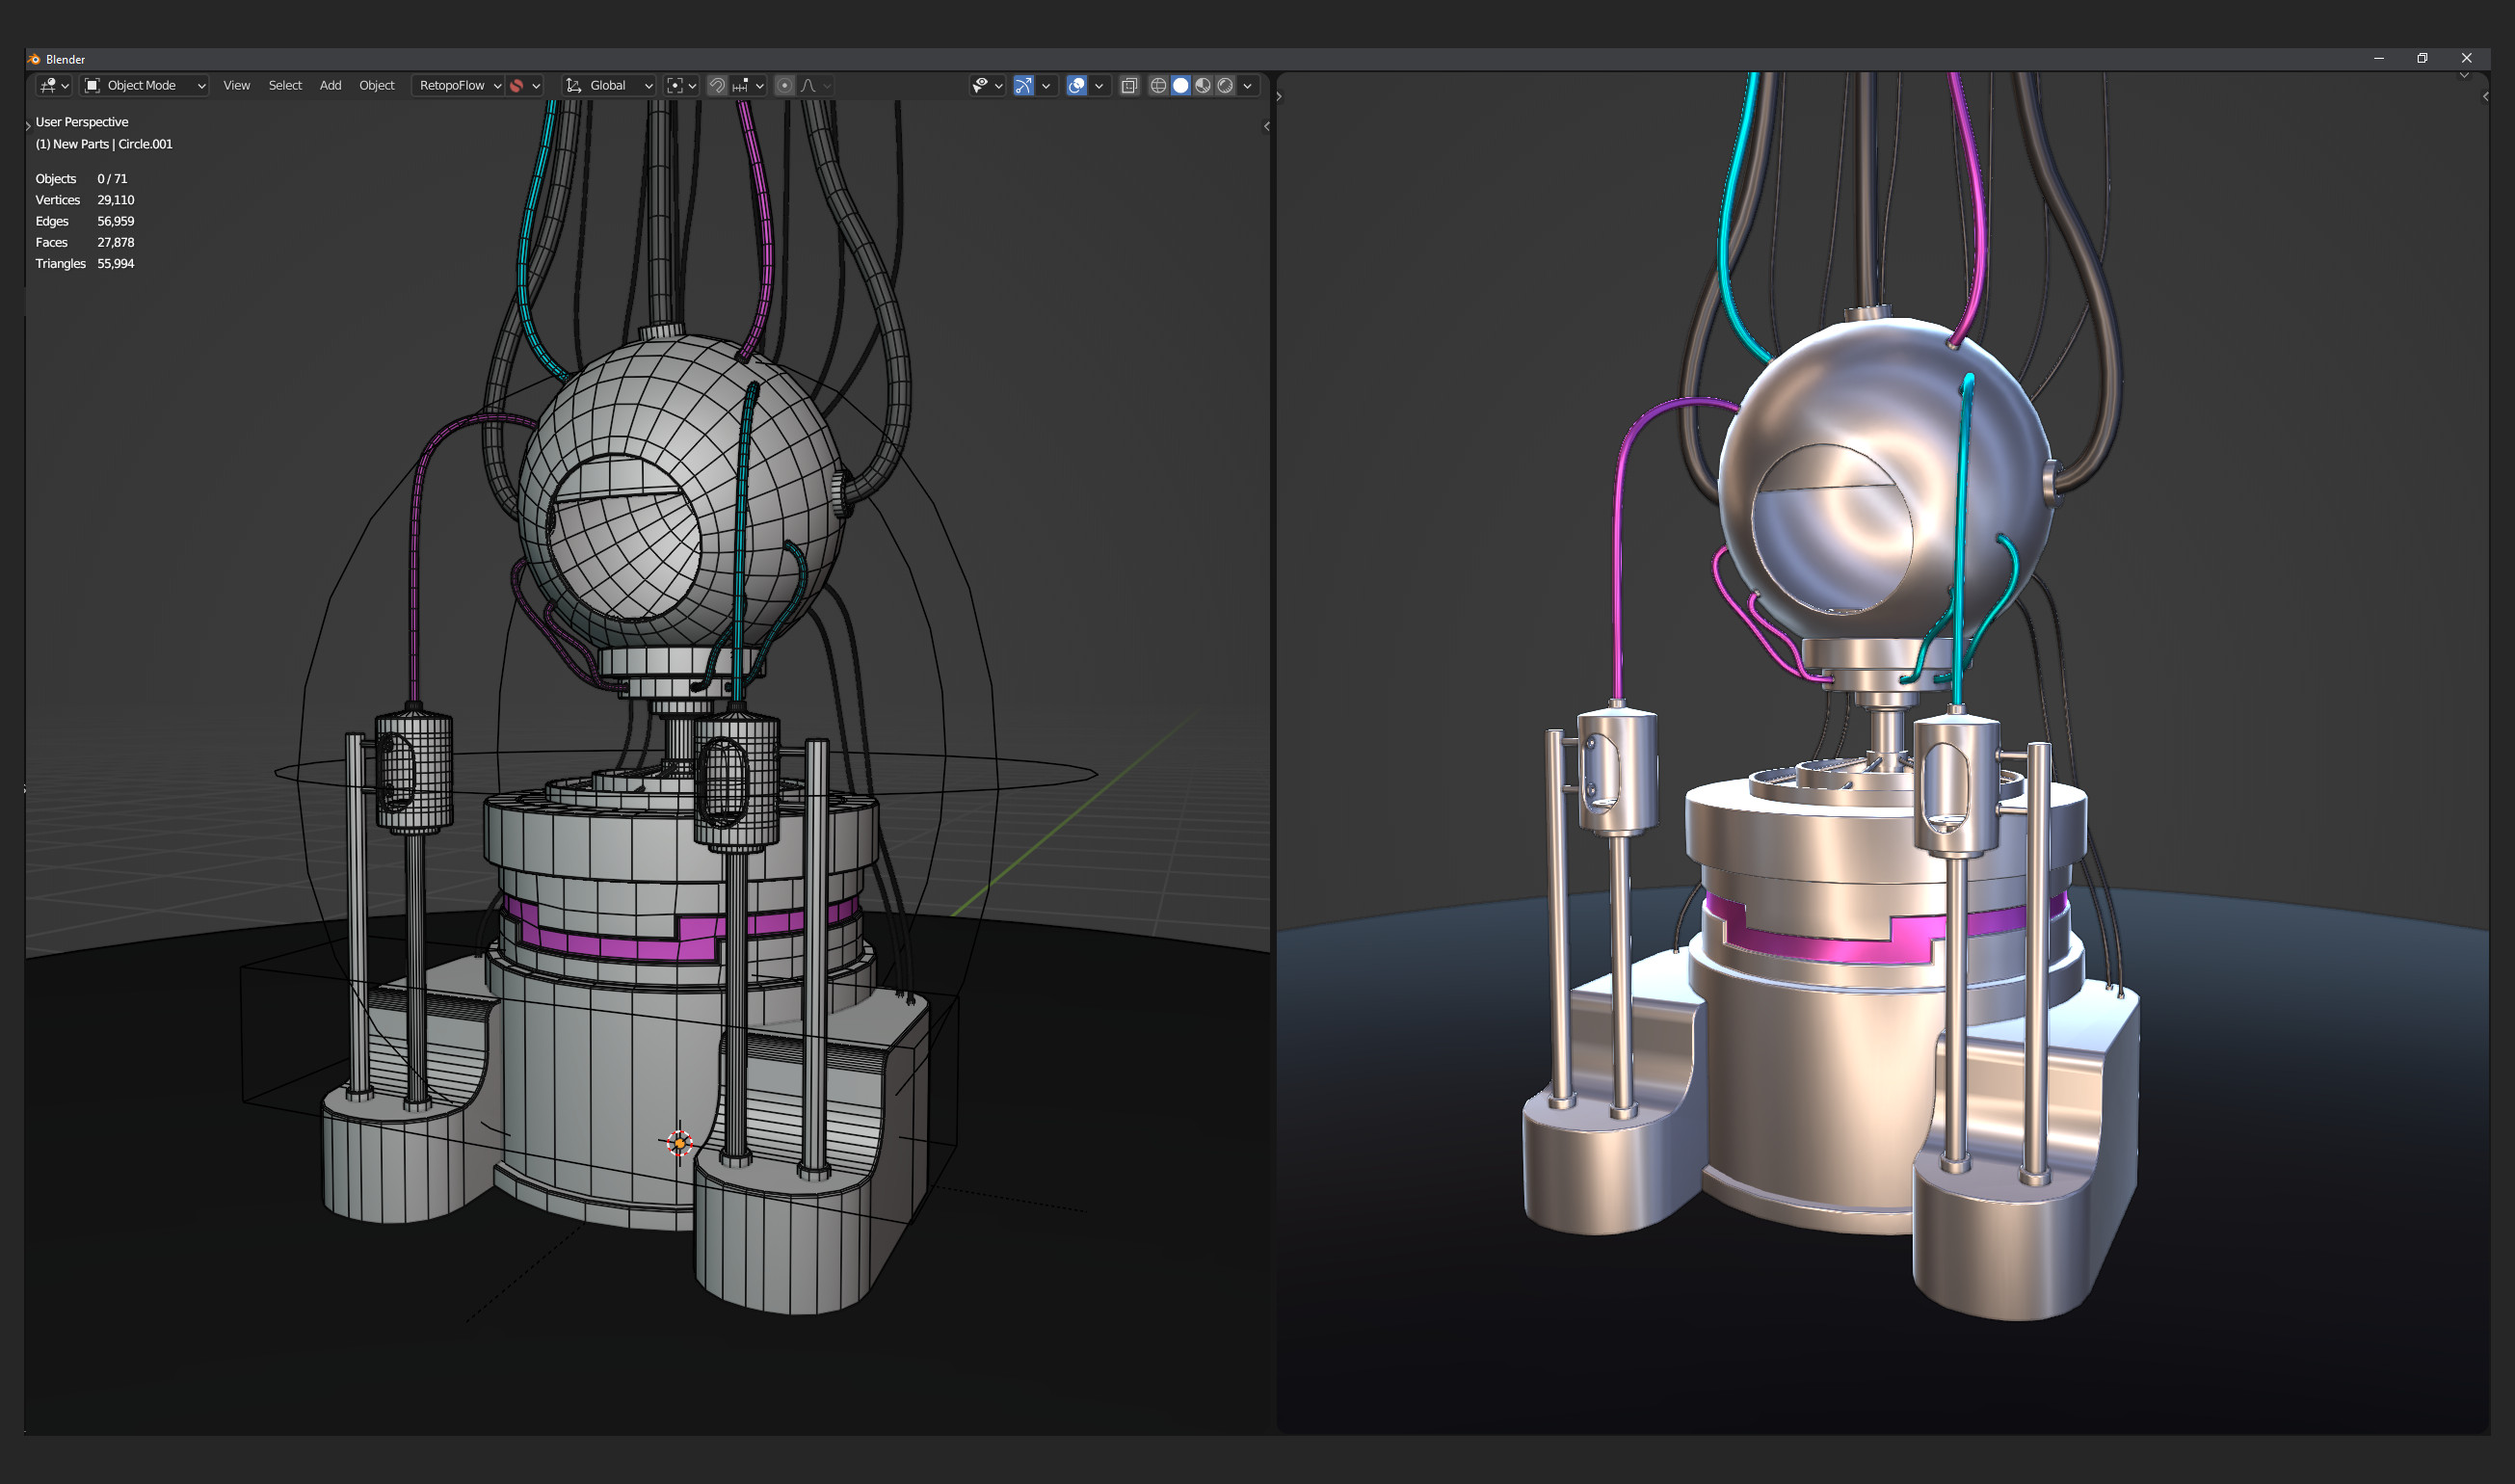Switch to material preview shading
2515x1484 pixels.
pos(1203,86)
